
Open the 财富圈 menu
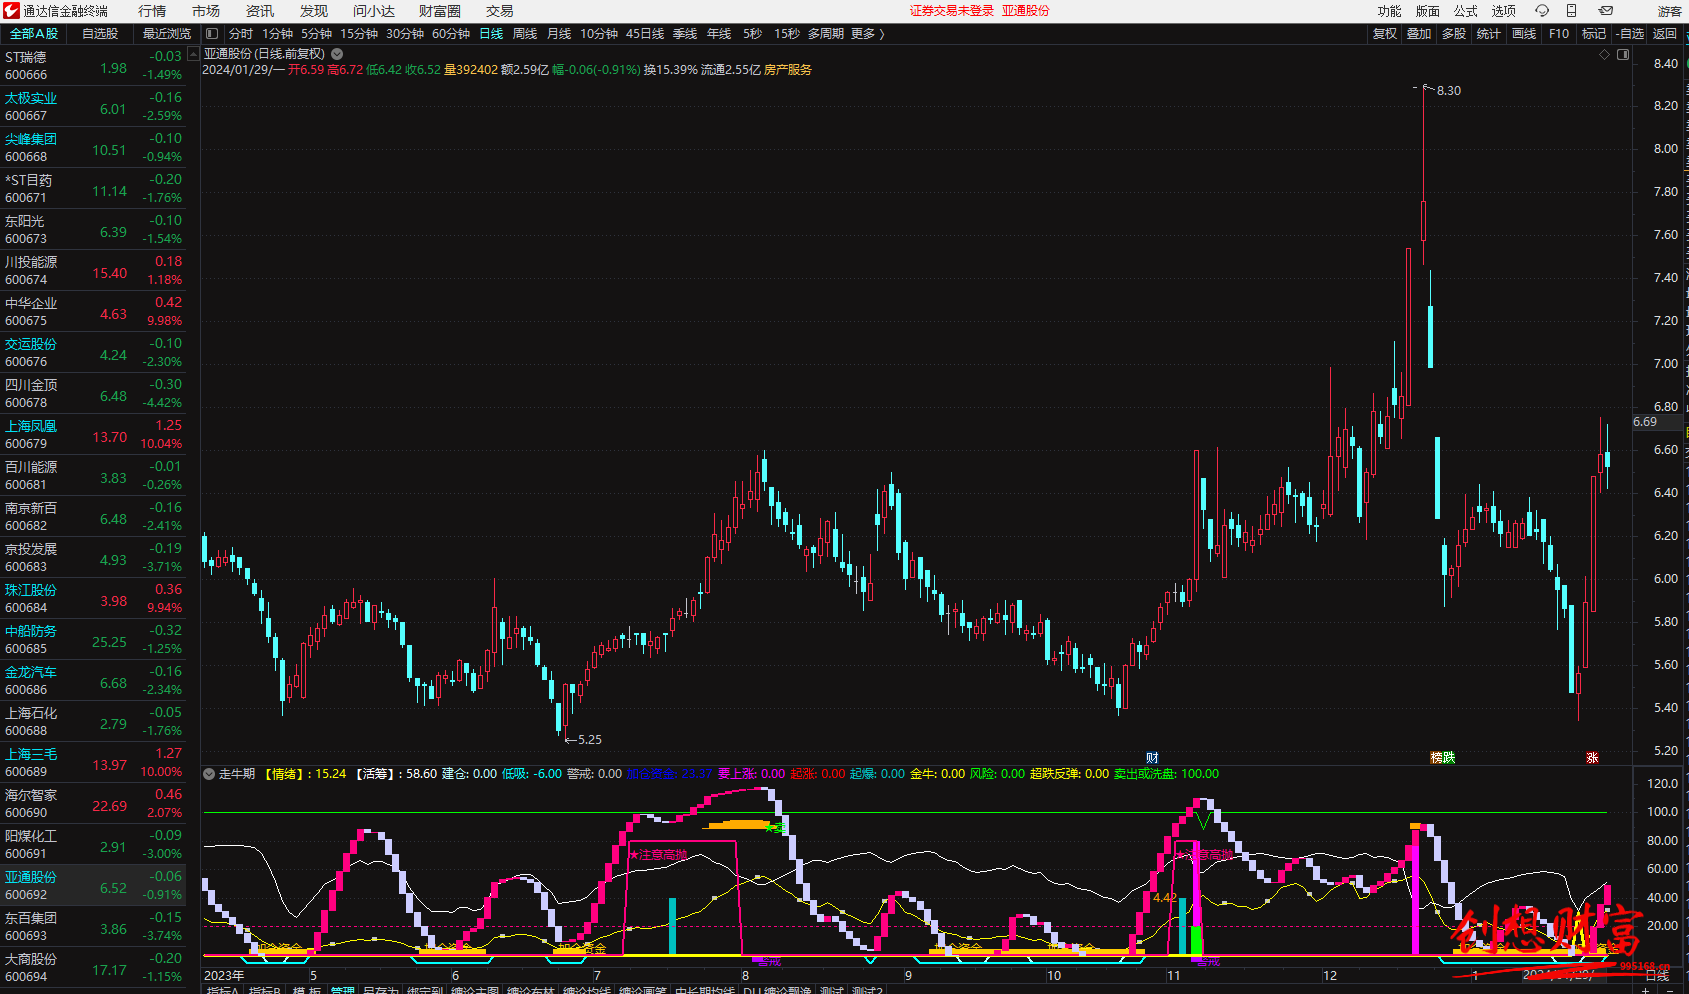(x=440, y=11)
